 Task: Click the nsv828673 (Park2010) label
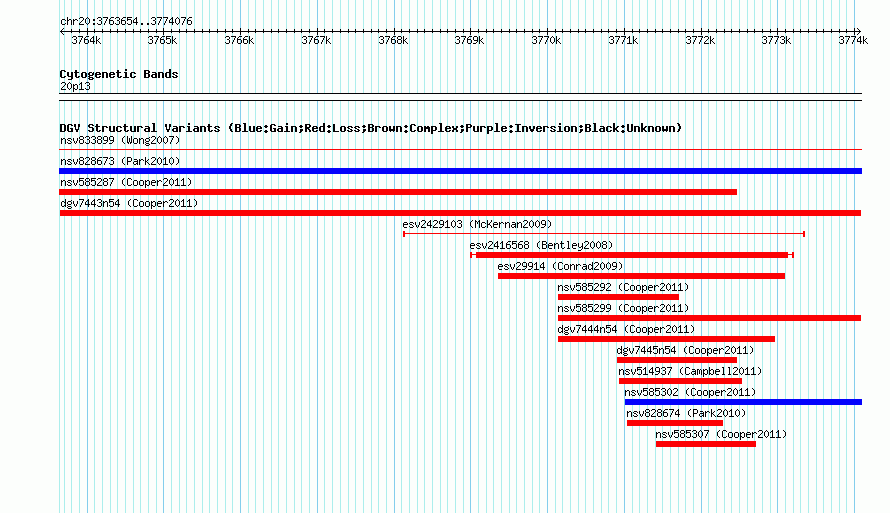click(120, 161)
